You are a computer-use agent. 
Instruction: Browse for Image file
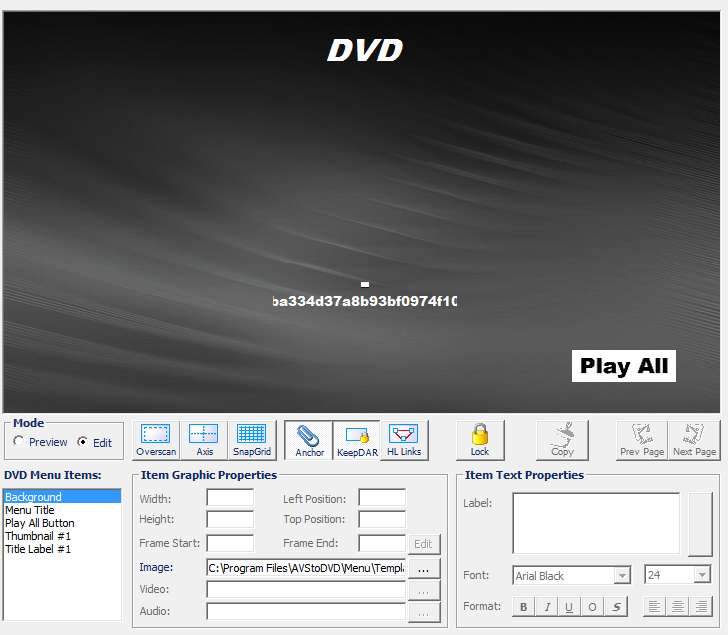click(x=423, y=568)
